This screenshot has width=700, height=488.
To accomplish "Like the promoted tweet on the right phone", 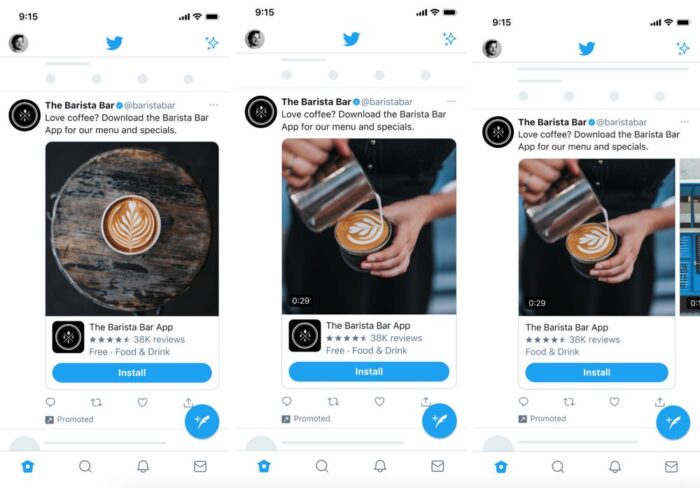I will coord(614,402).
